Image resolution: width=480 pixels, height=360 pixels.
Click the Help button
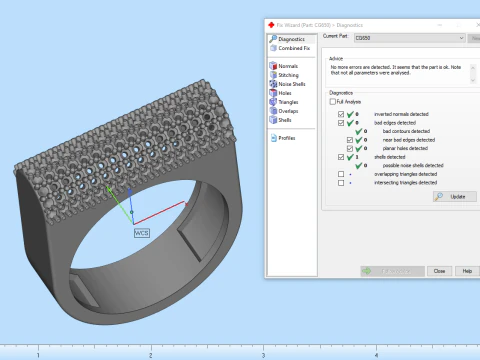click(x=467, y=271)
